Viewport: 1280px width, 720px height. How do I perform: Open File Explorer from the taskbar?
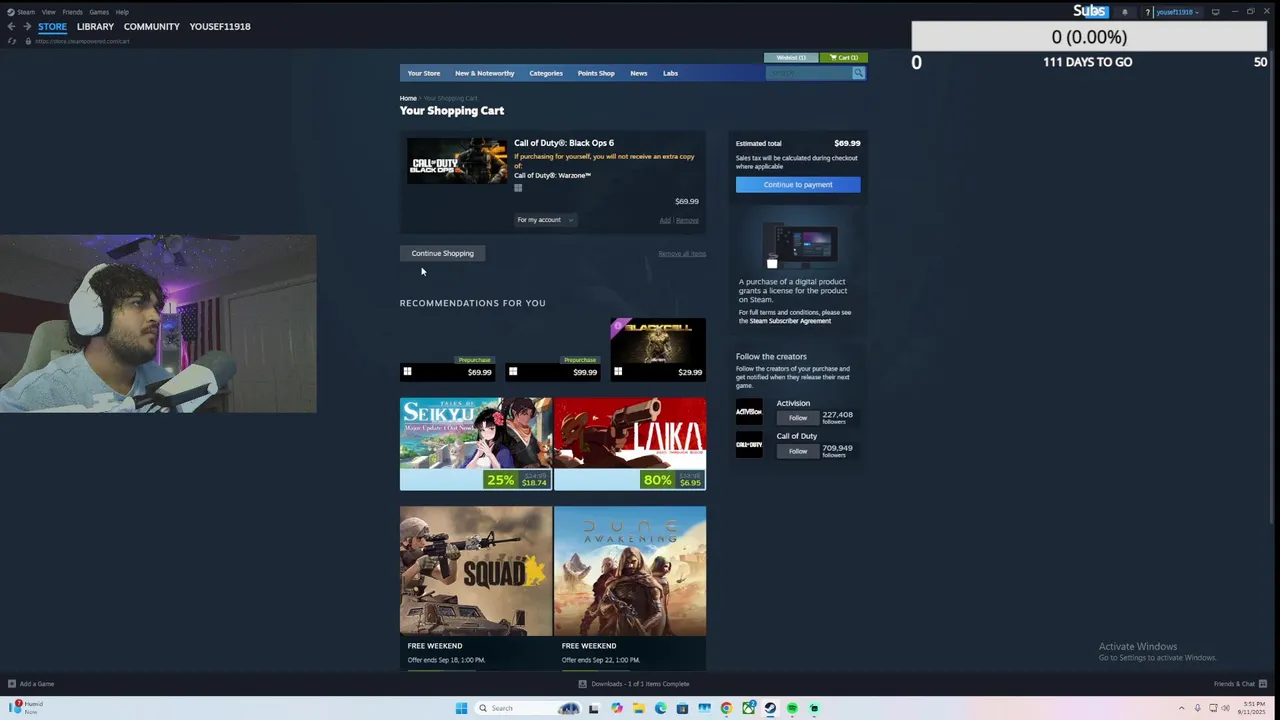638,708
